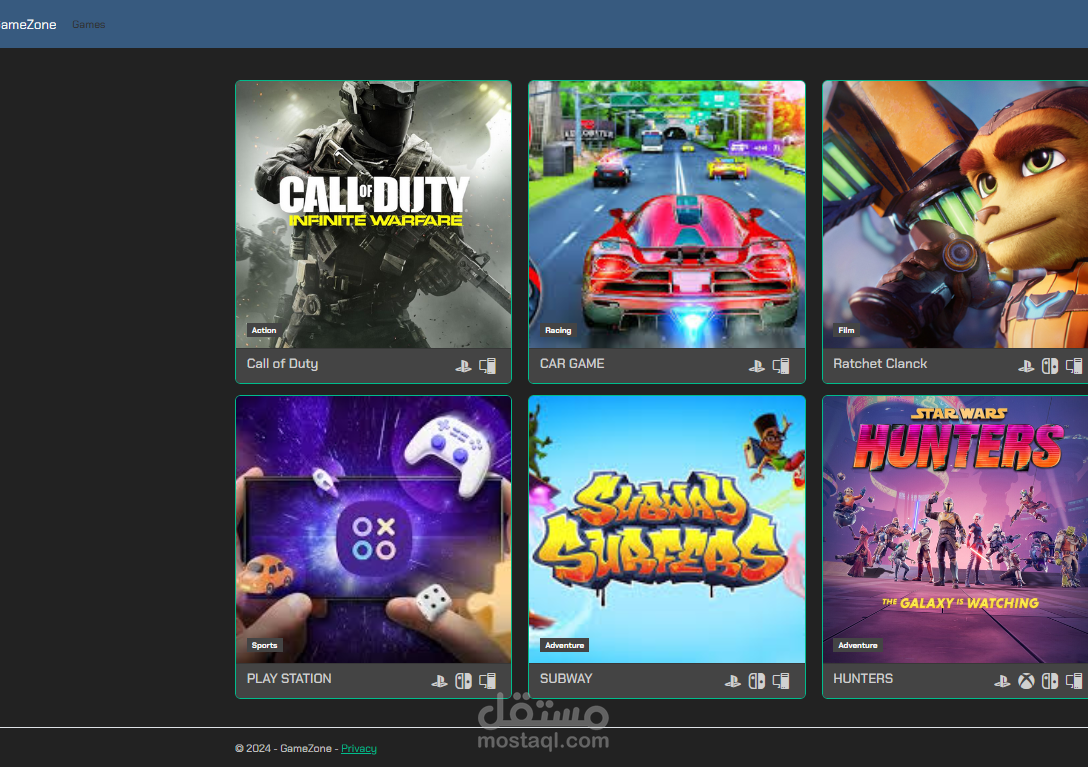Click the Adventure badge on HUNTERS card
The width and height of the screenshot is (1088, 767).
pyautogui.click(x=858, y=646)
